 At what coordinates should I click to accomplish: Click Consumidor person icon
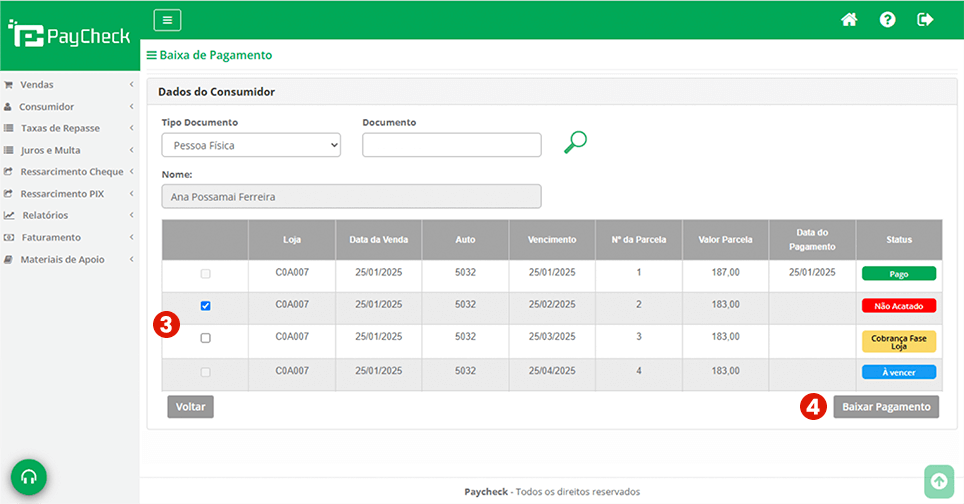coord(8,107)
